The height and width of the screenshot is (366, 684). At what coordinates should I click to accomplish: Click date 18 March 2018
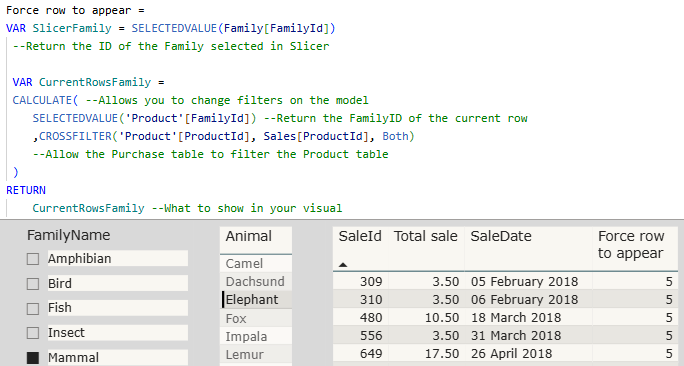click(516, 318)
